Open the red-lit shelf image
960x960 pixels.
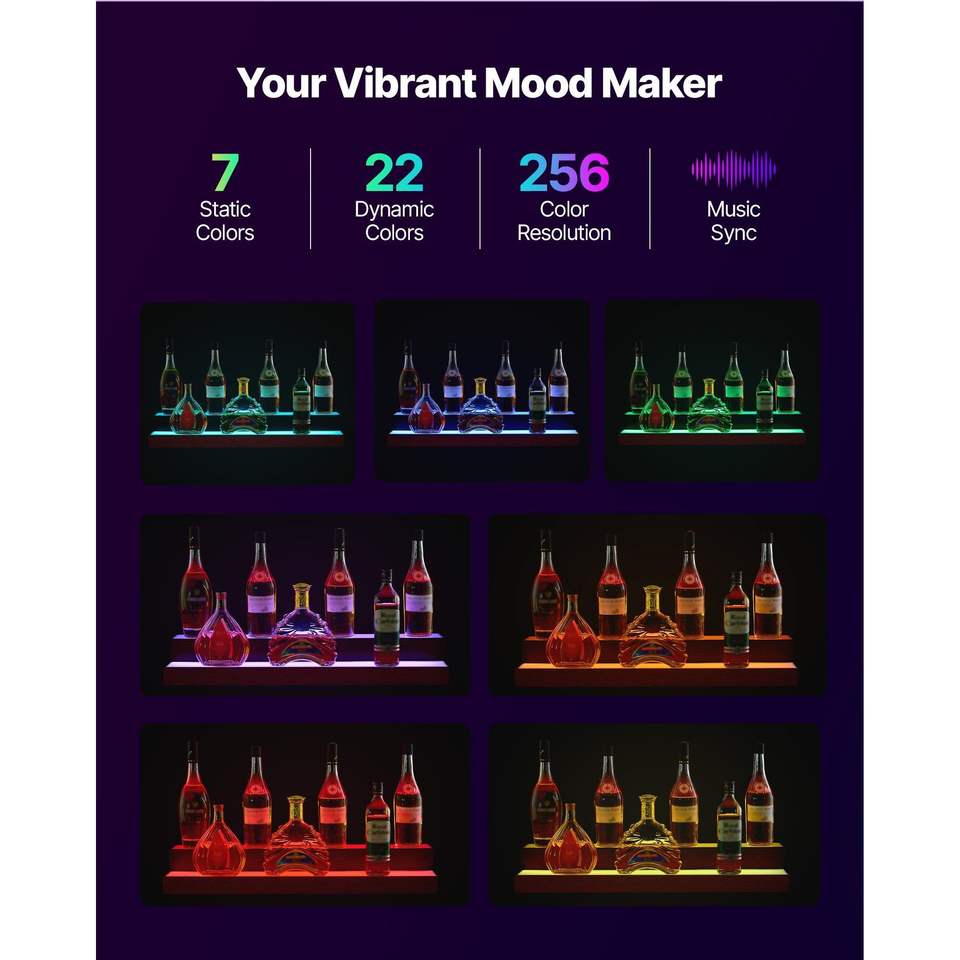pyautogui.click(x=305, y=814)
